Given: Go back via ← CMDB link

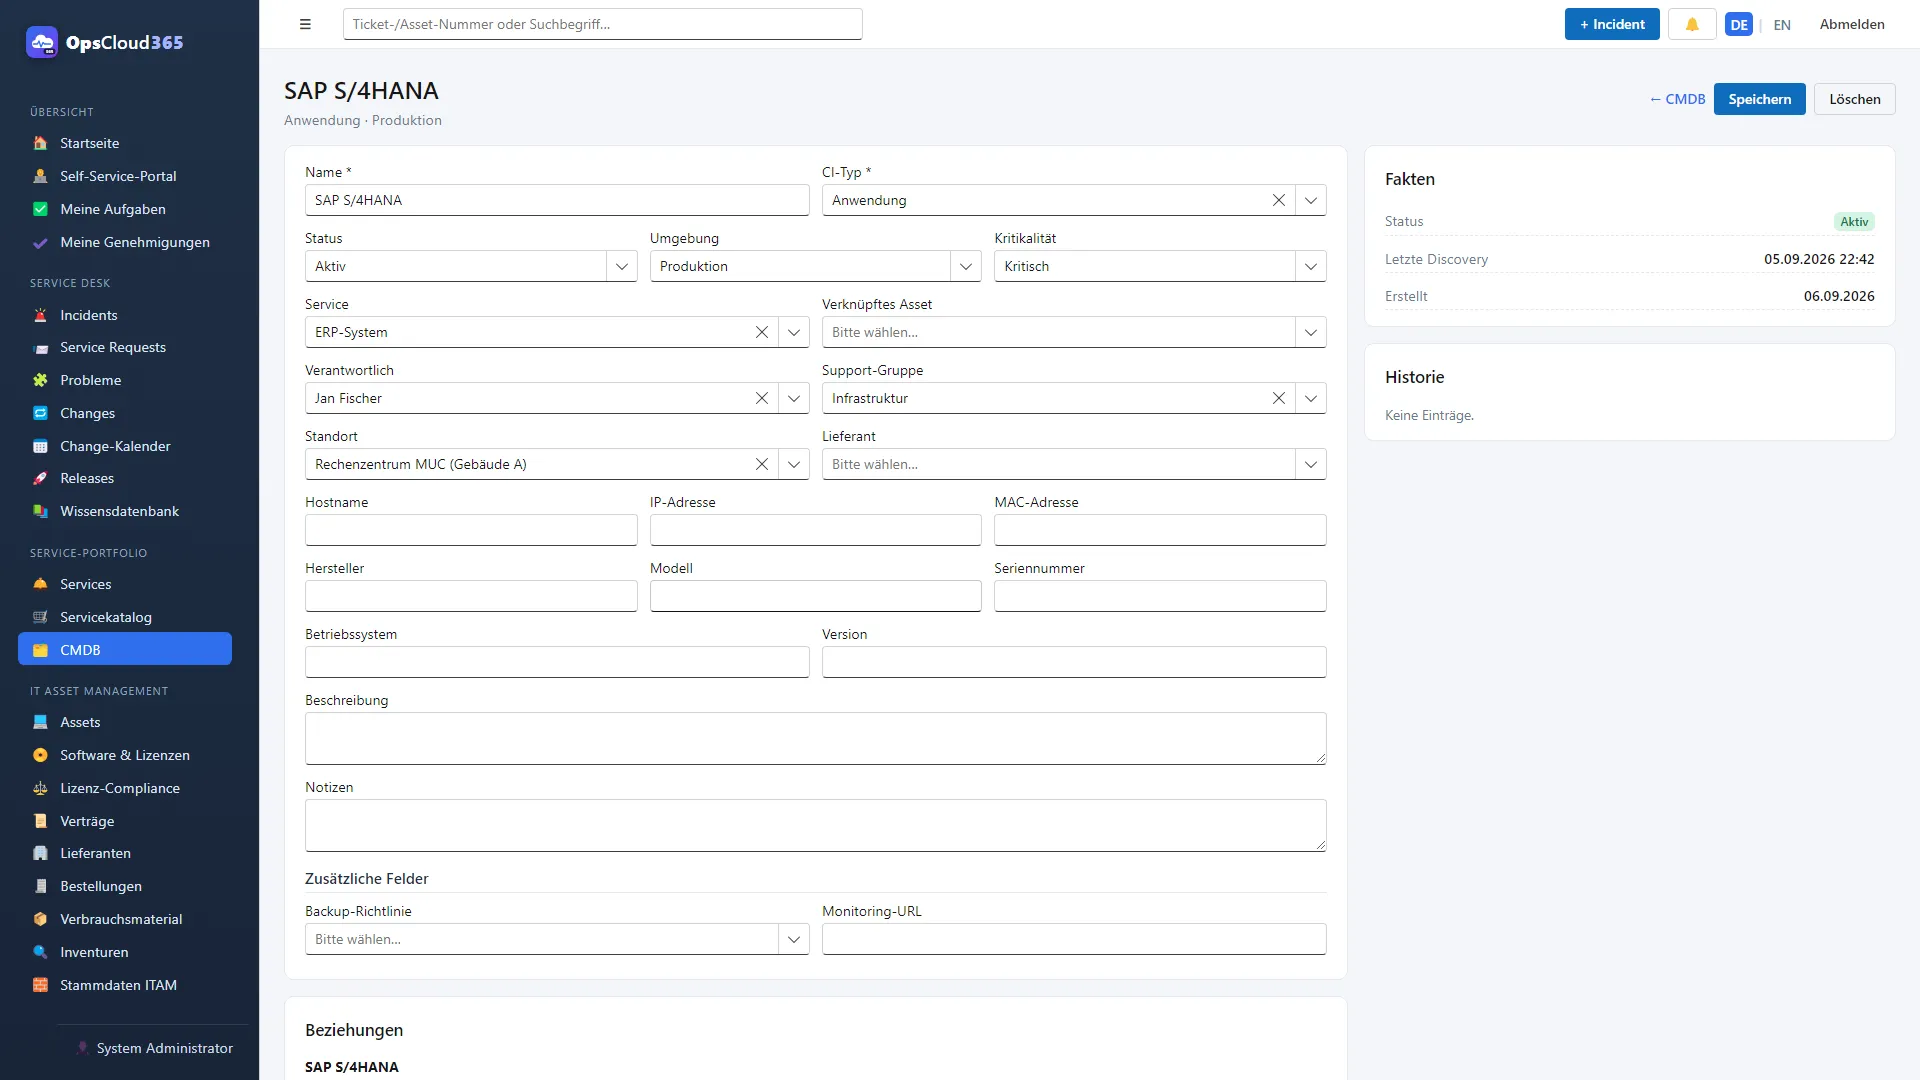Looking at the screenshot, I should [x=1677, y=99].
